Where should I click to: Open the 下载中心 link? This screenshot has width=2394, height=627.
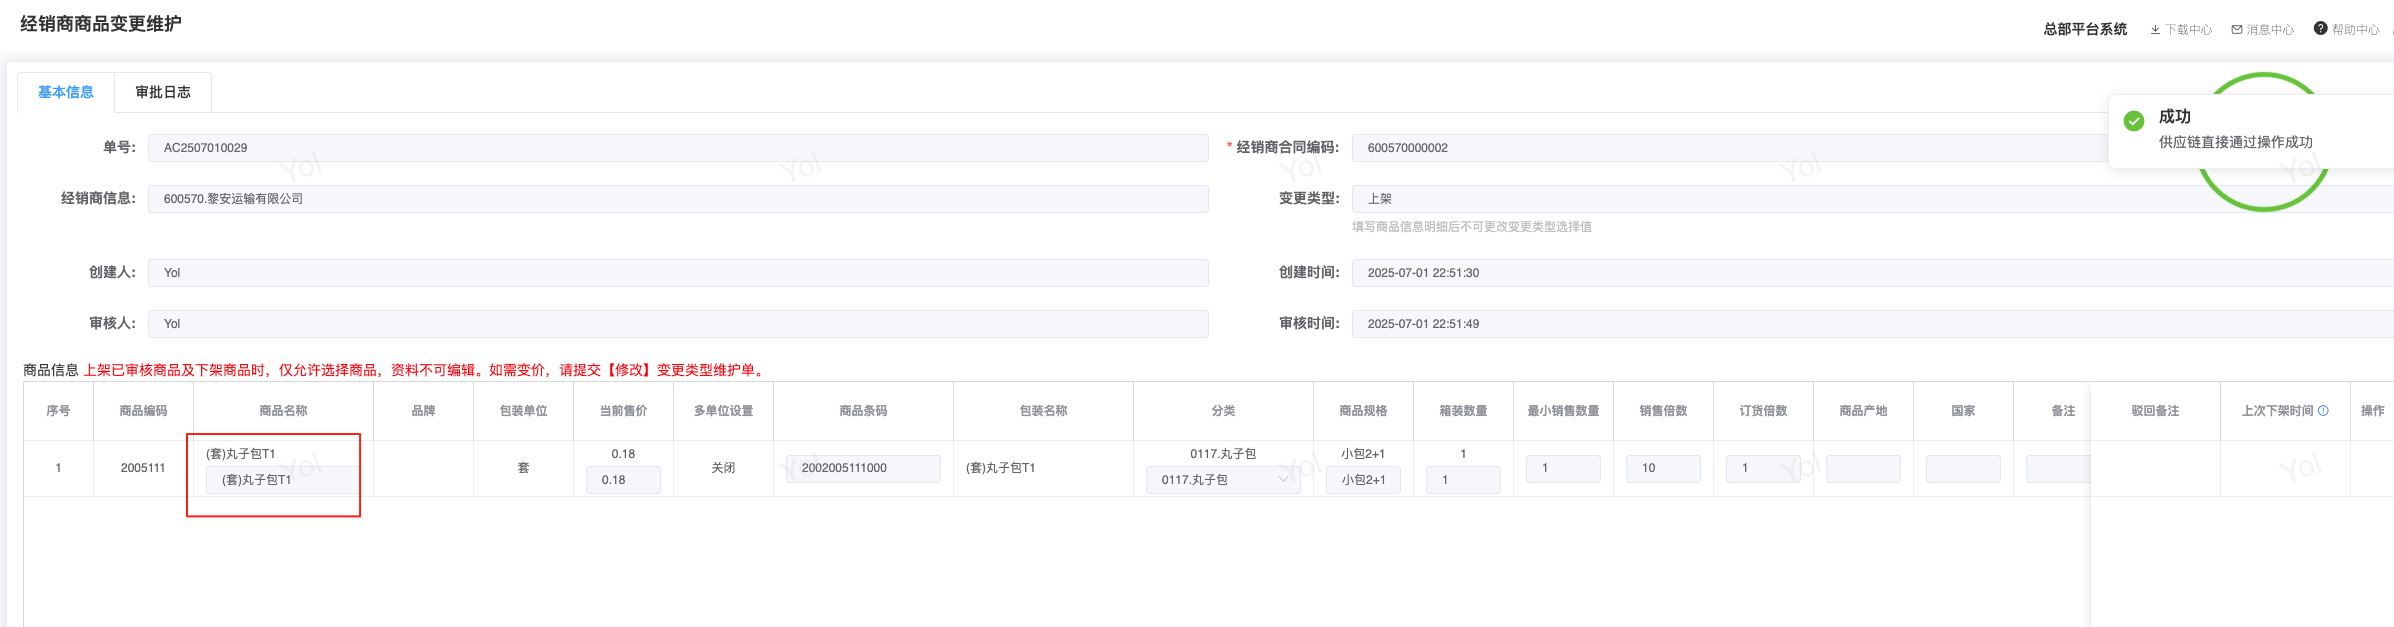[2188, 30]
